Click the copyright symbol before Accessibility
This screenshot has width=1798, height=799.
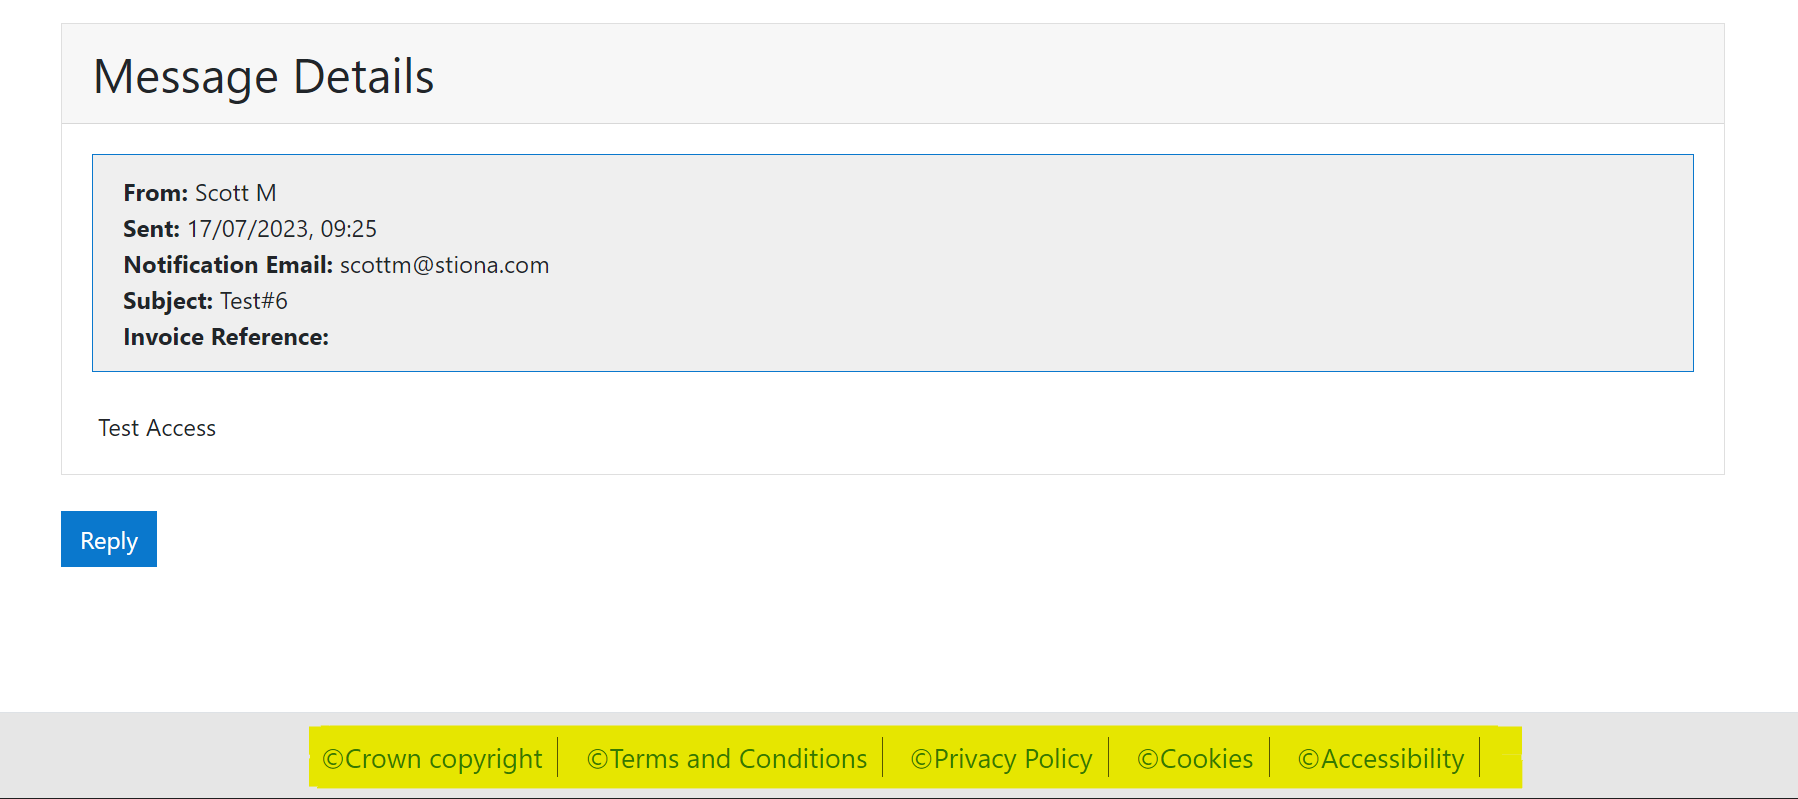pyautogui.click(x=1309, y=760)
